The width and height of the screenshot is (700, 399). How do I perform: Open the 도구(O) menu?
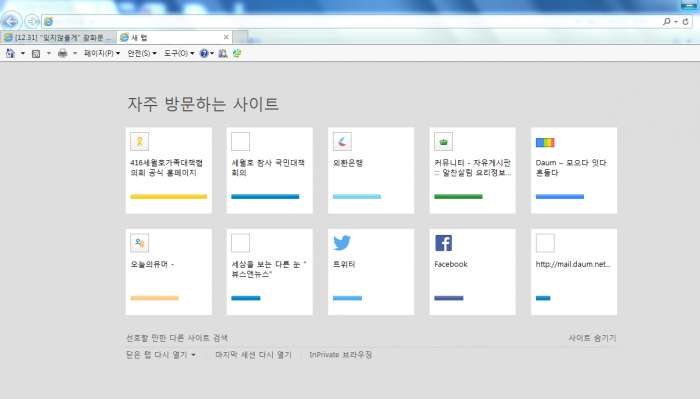179,54
